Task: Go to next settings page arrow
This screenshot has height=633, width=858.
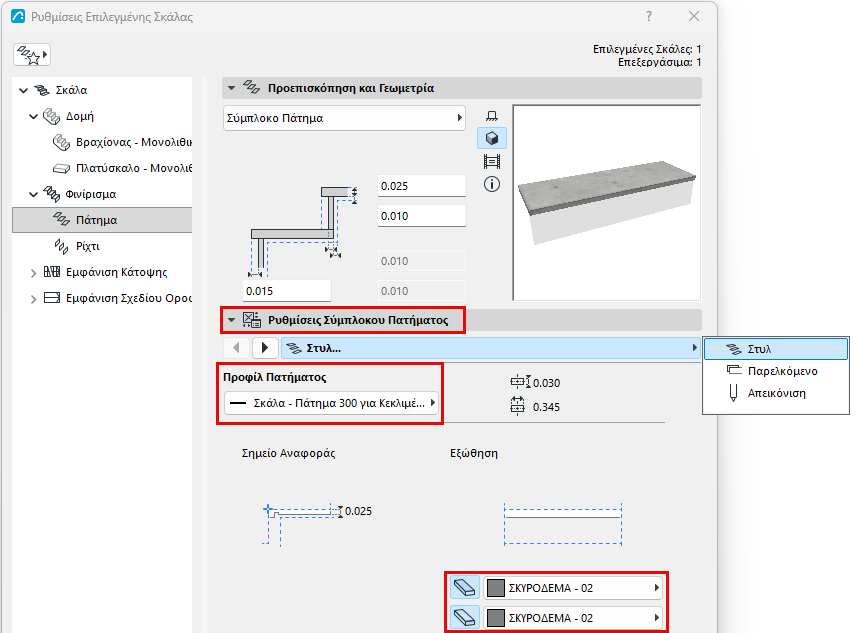Action: 265,348
